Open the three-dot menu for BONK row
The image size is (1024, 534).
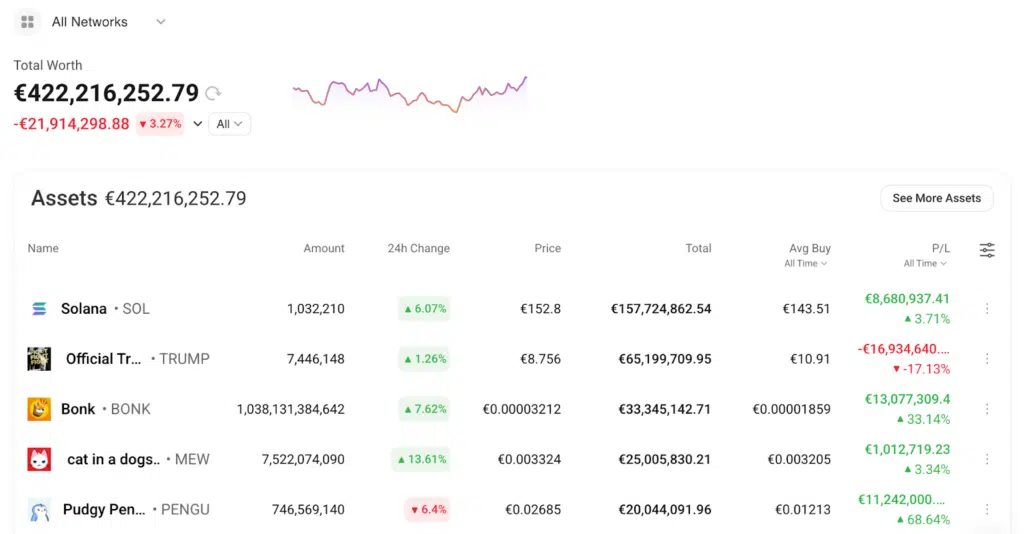[x=987, y=409]
